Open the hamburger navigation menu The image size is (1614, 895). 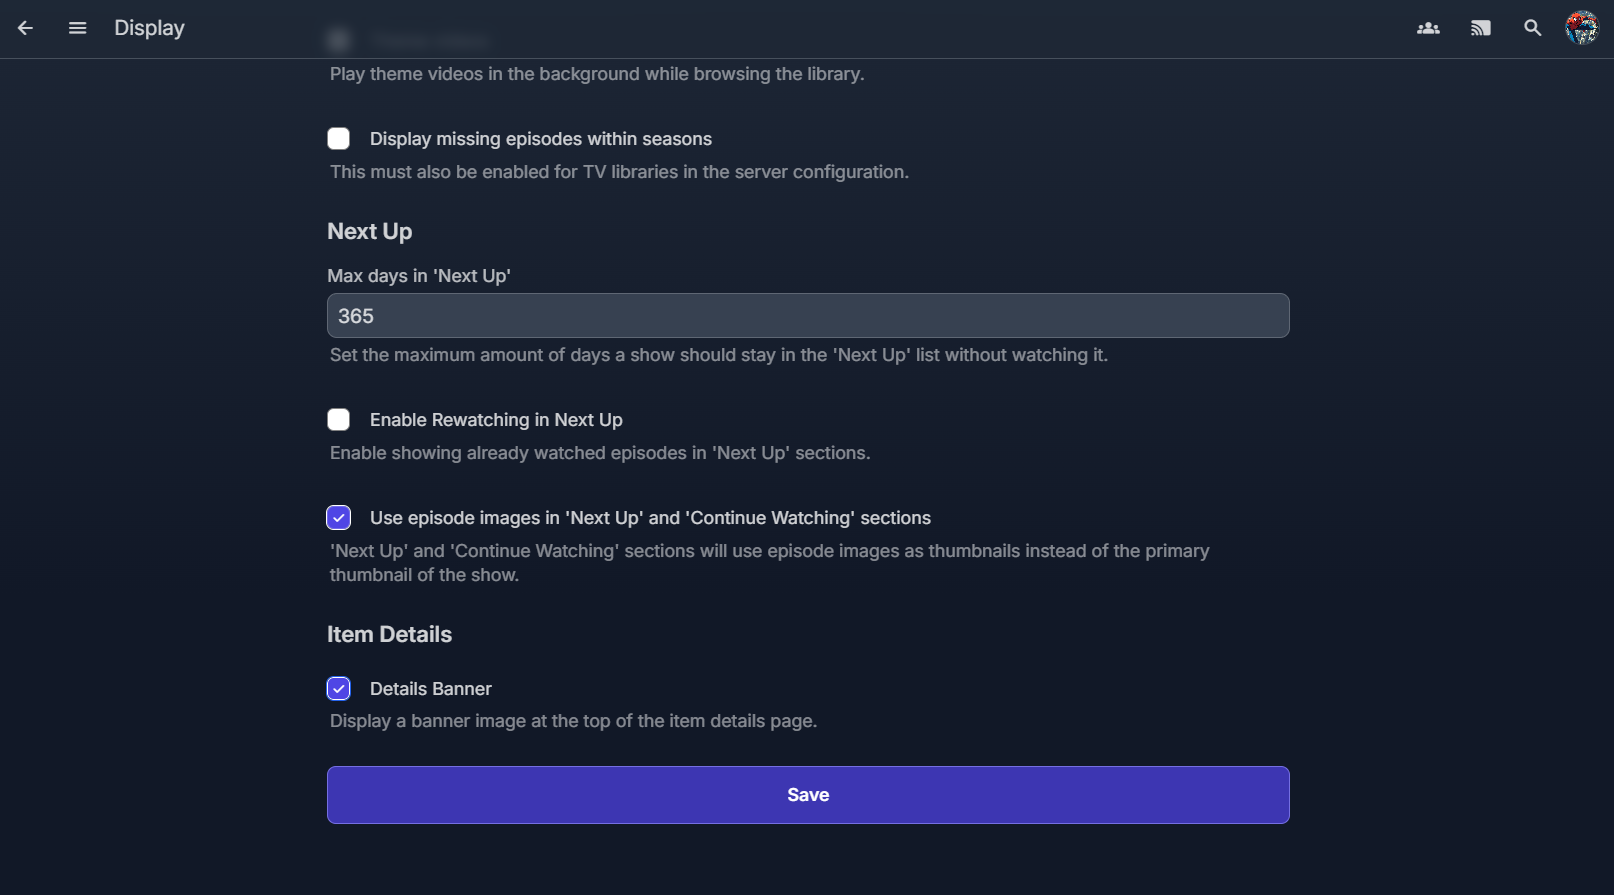pyautogui.click(x=77, y=28)
